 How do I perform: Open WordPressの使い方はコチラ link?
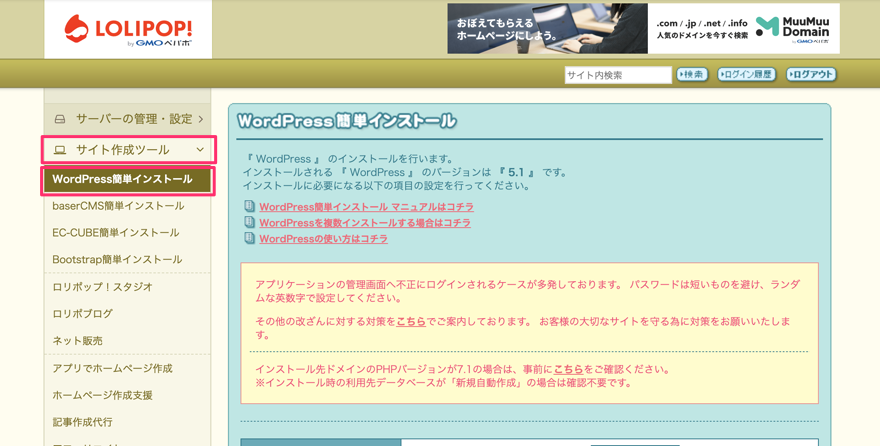tap(323, 238)
